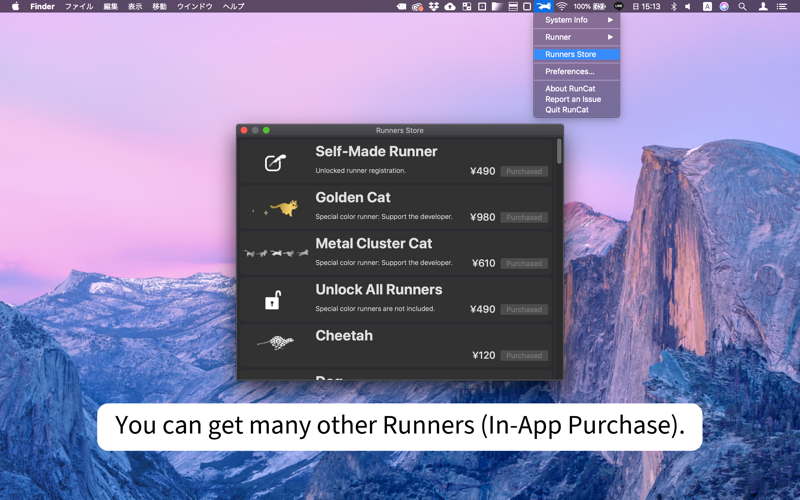Click the Runners Store window title bar
The width and height of the screenshot is (800, 500).
pyautogui.click(x=400, y=130)
